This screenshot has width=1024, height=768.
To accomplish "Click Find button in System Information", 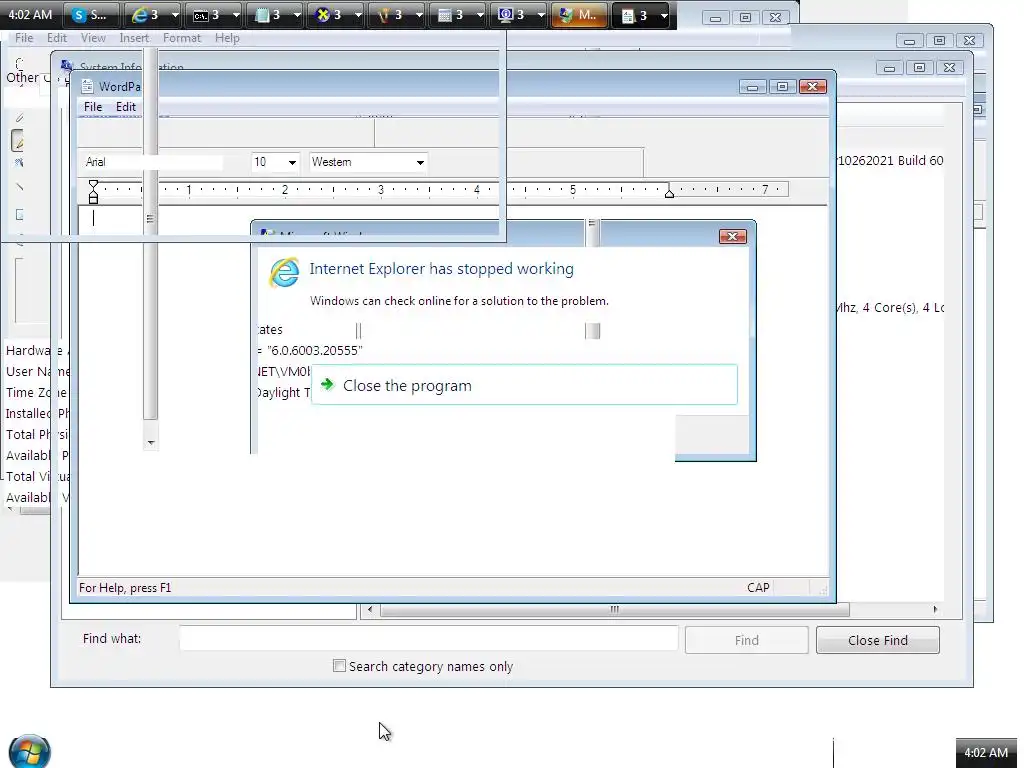I will point(746,640).
